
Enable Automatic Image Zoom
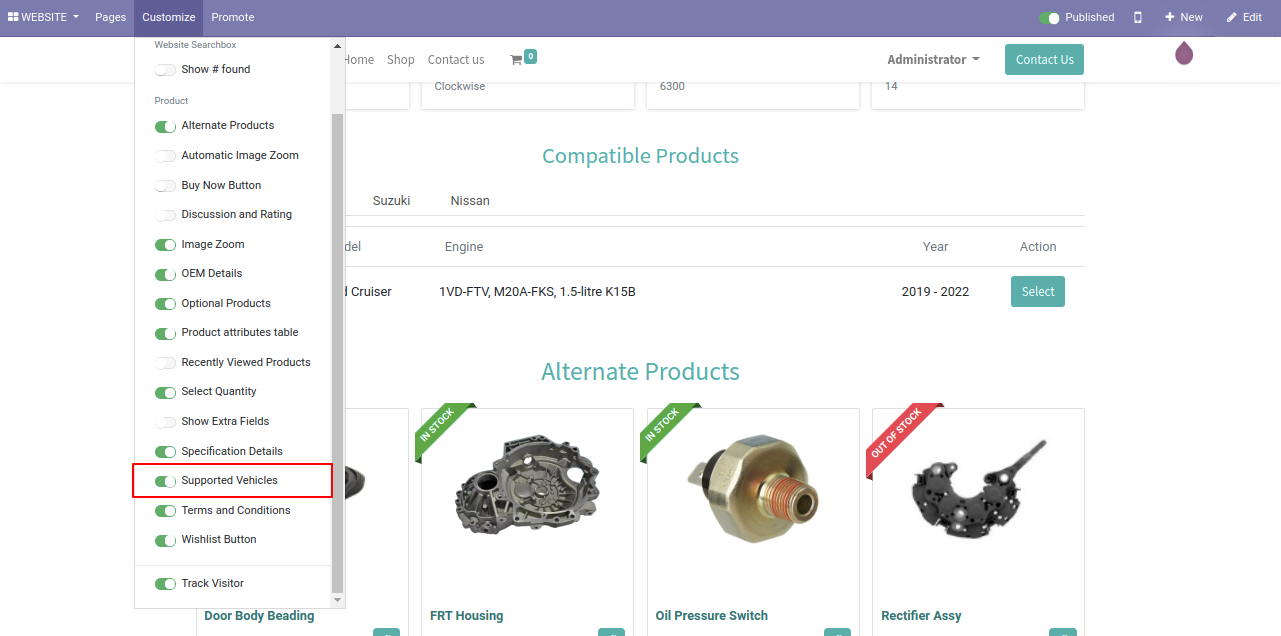click(x=165, y=156)
